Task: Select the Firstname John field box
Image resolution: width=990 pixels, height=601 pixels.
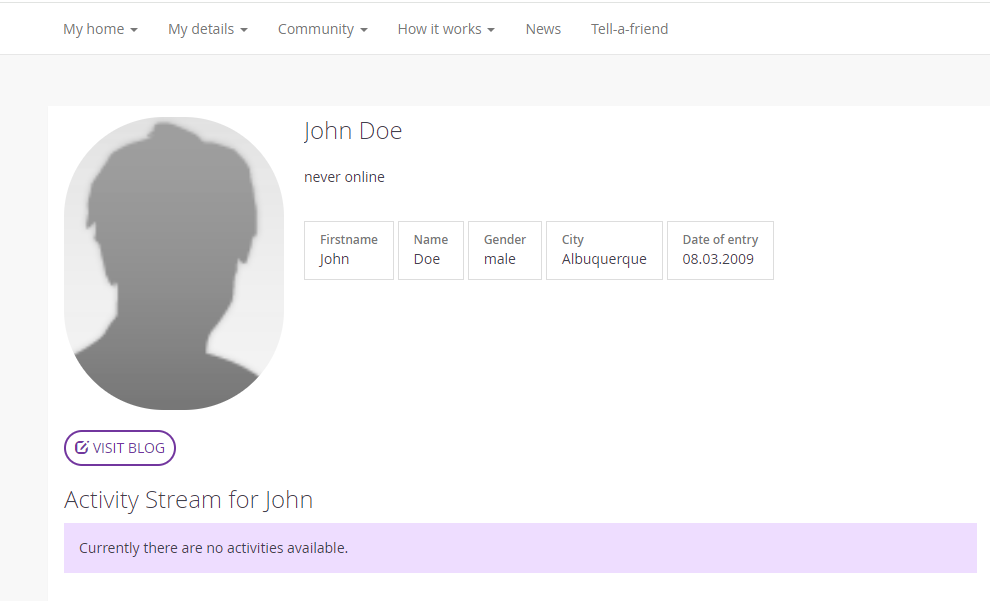Action: point(349,250)
